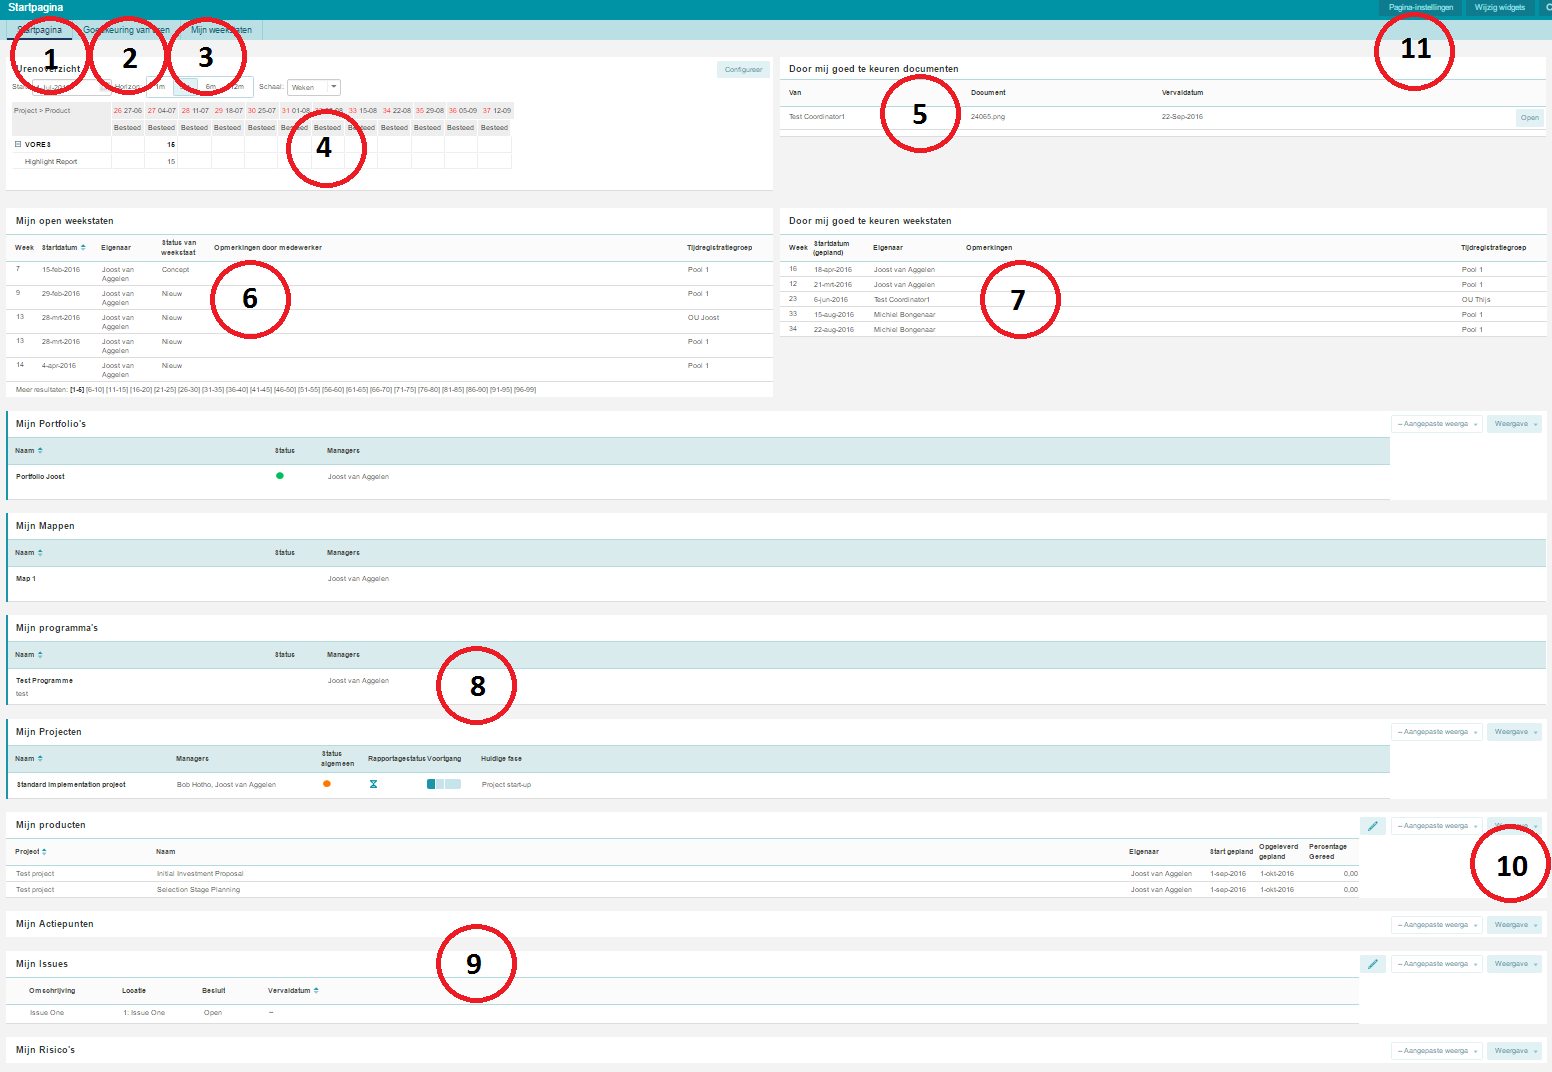The height and width of the screenshot is (1072, 1552).
Task: Select the 6m horizon option
Action: click(211, 87)
